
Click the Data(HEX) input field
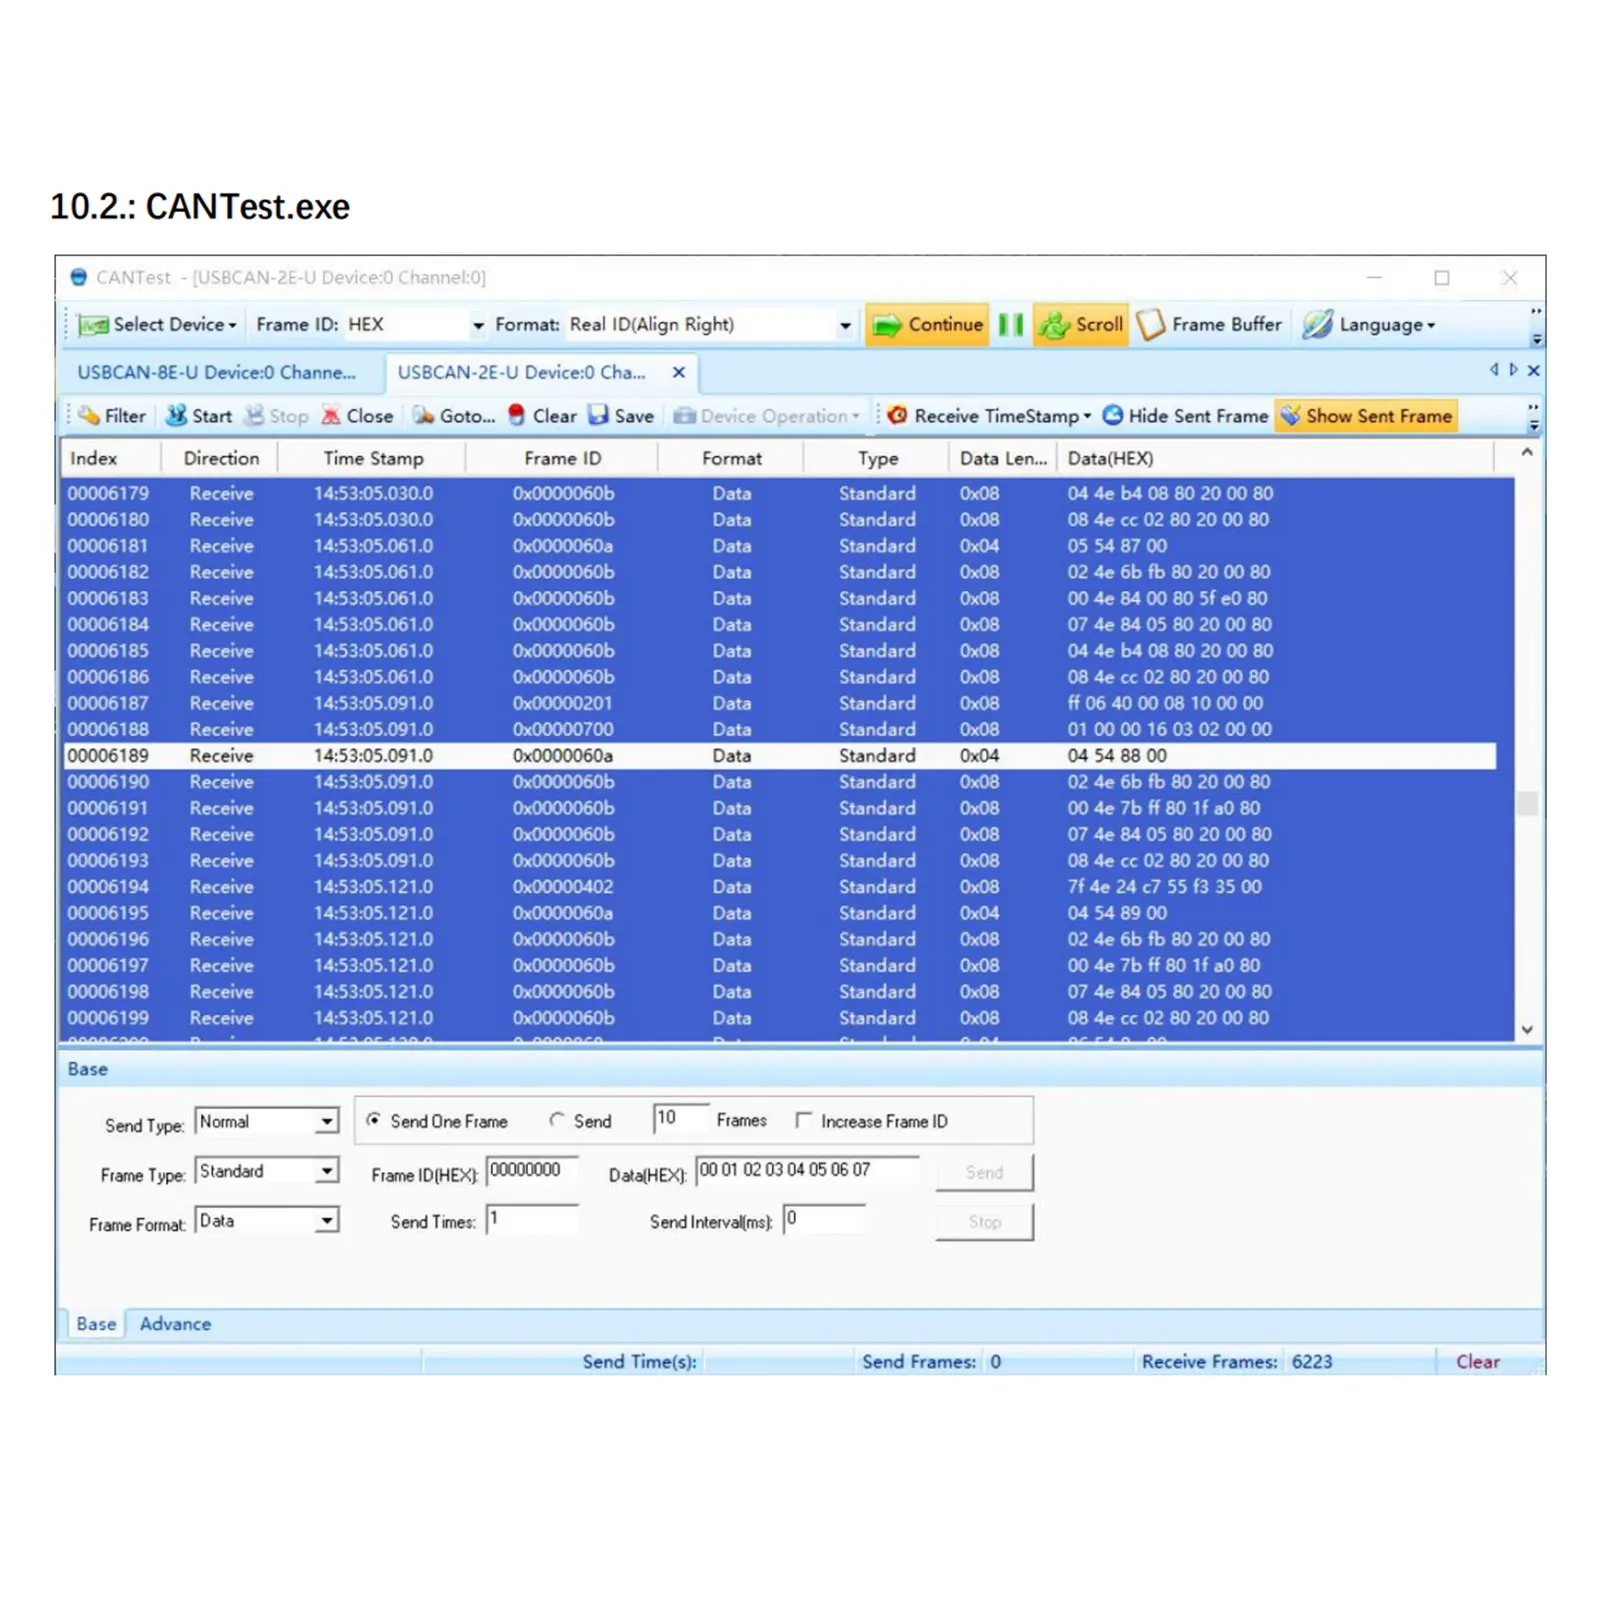(x=807, y=1170)
